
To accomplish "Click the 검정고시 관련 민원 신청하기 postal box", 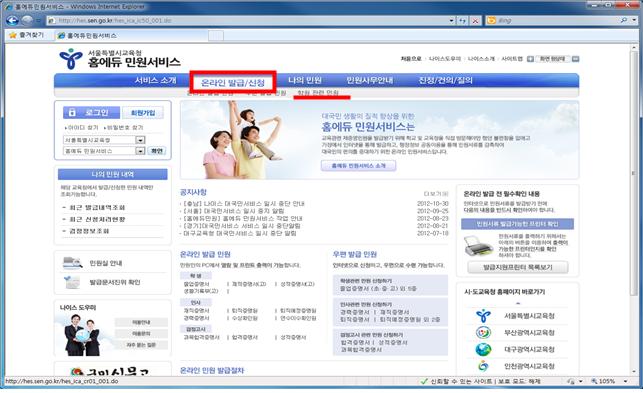I will [x=390, y=342].
